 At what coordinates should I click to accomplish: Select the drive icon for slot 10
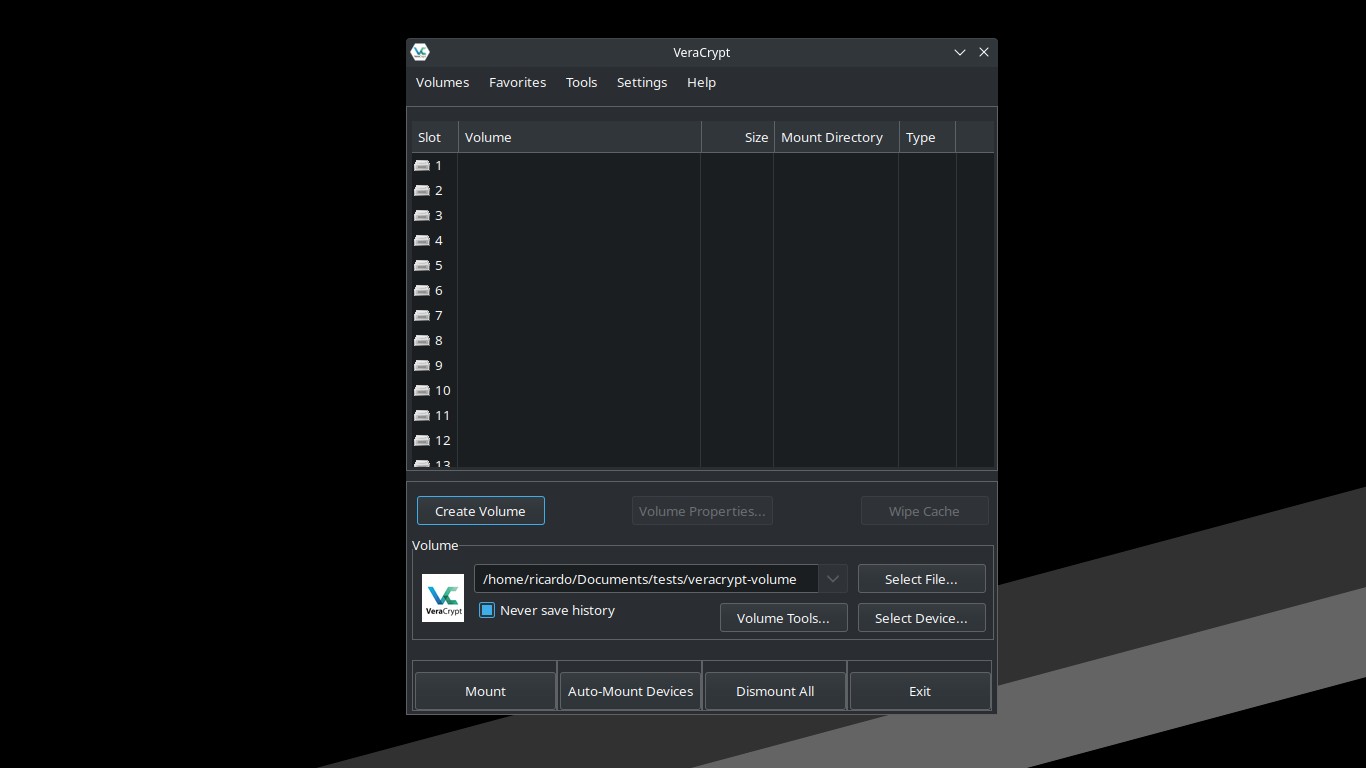click(422, 390)
